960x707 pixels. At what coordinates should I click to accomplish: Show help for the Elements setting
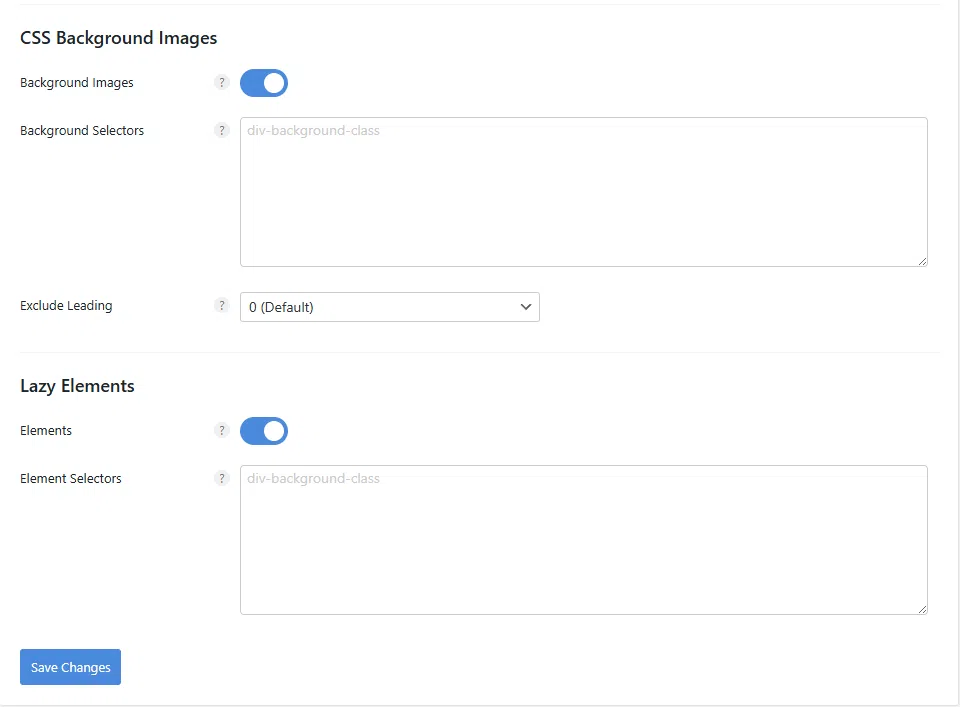[222, 431]
